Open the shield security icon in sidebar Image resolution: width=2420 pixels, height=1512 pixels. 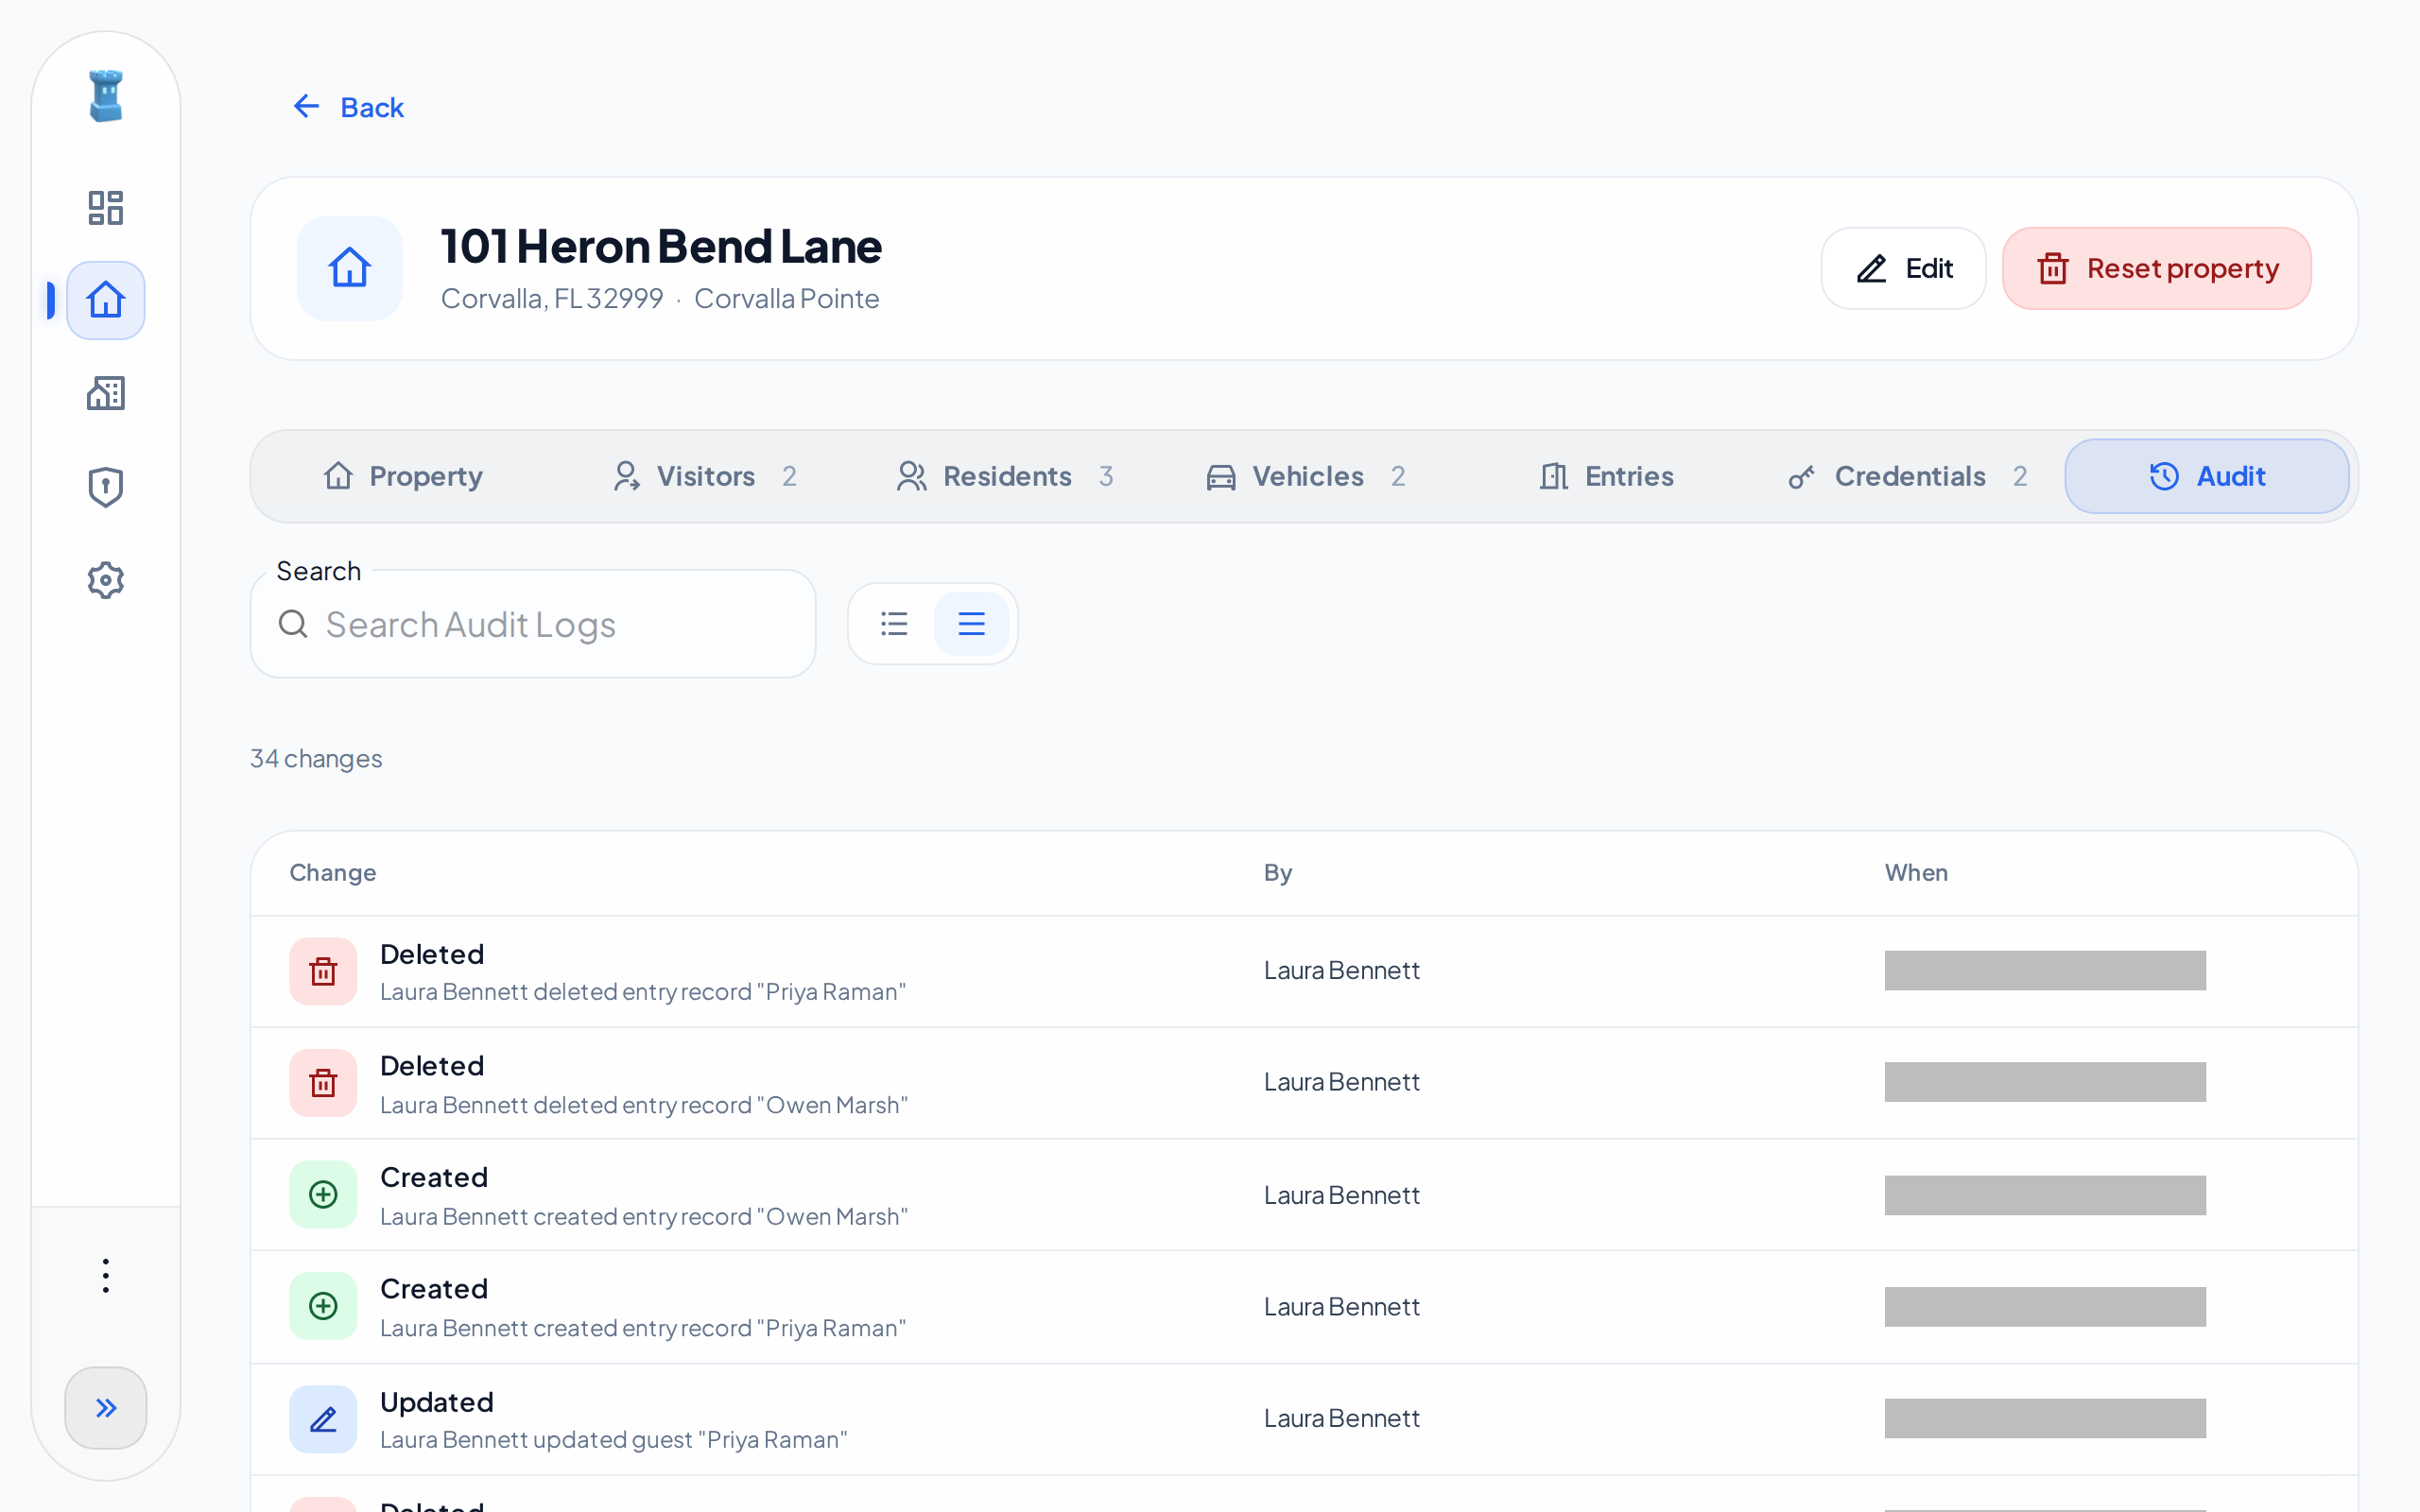click(x=106, y=487)
